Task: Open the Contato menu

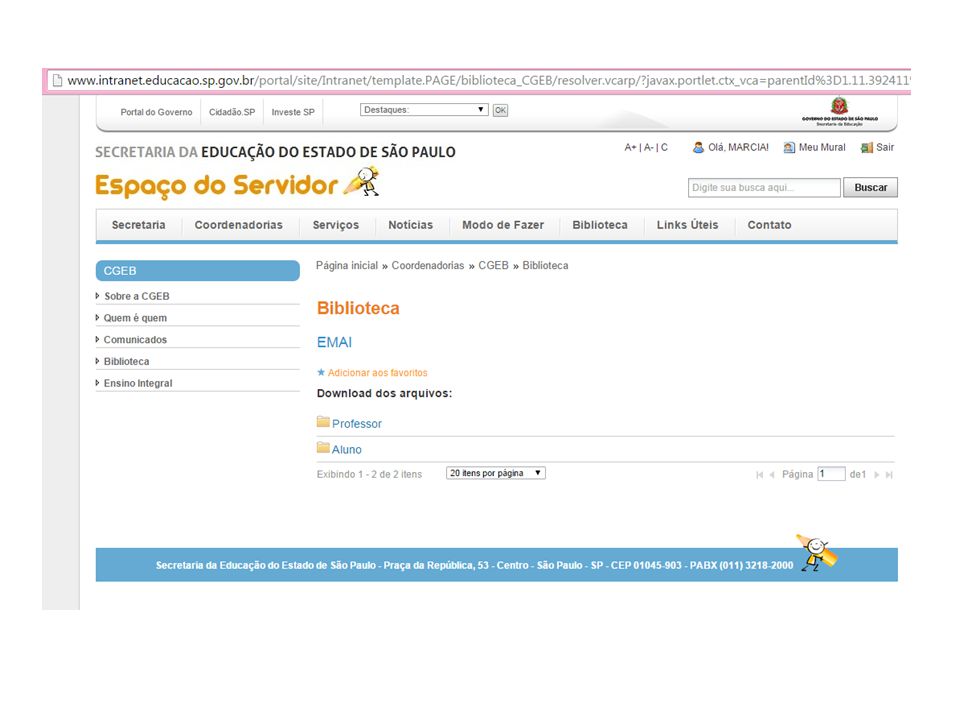Action: [x=769, y=225]
